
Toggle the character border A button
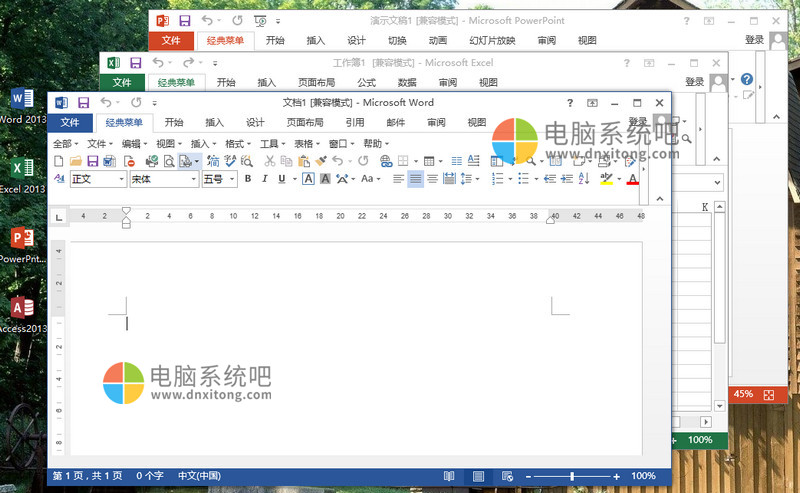(308, 179)
